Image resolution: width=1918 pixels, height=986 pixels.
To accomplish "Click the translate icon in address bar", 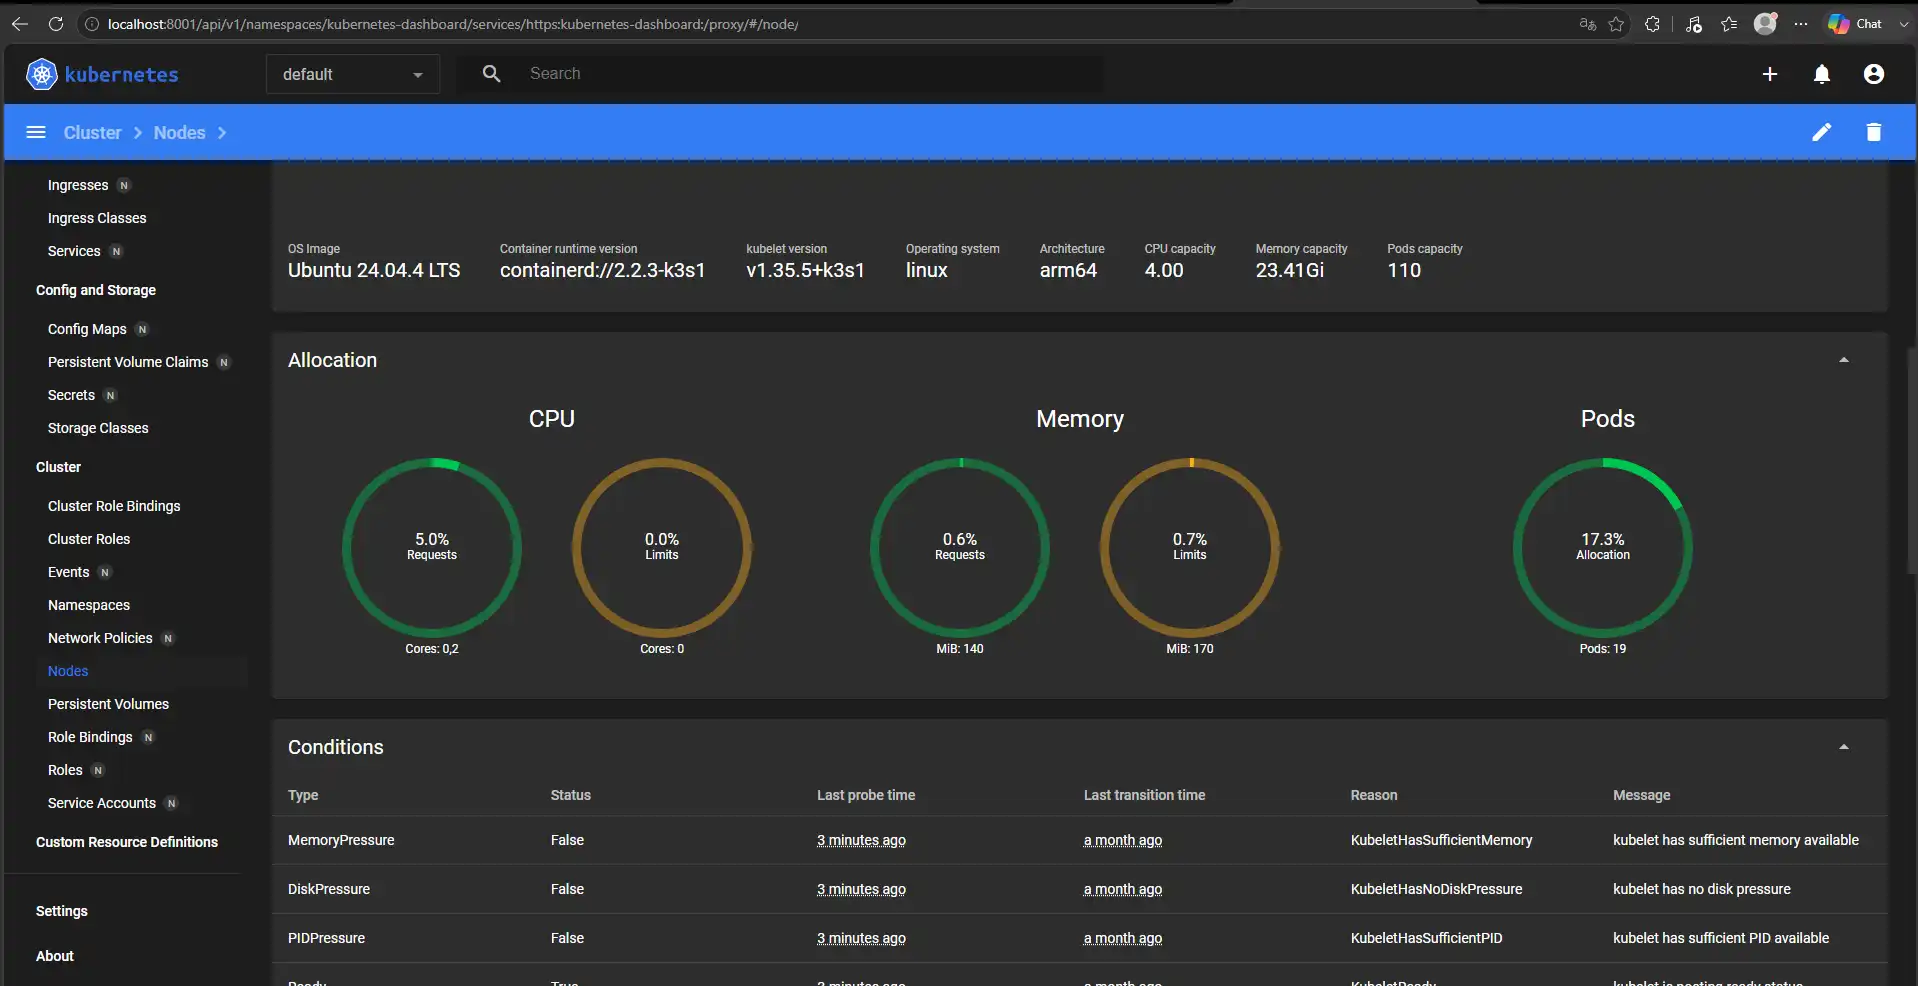I will coord(1587,24).
